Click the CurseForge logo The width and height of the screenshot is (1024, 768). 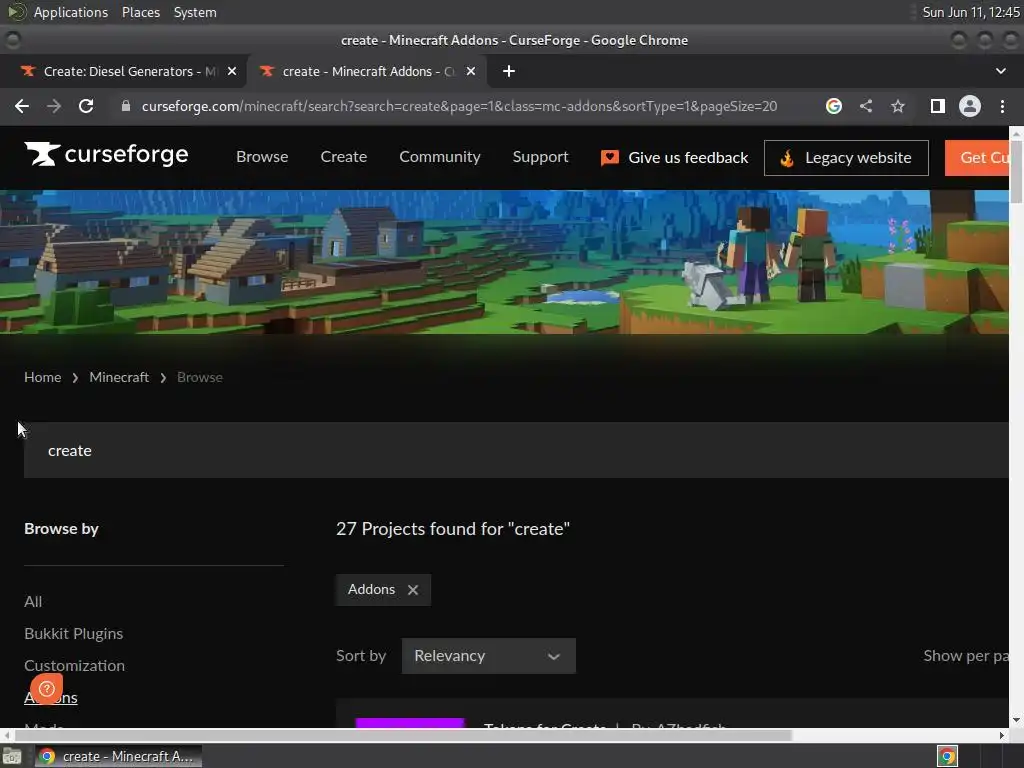click(x=106, y=154)
